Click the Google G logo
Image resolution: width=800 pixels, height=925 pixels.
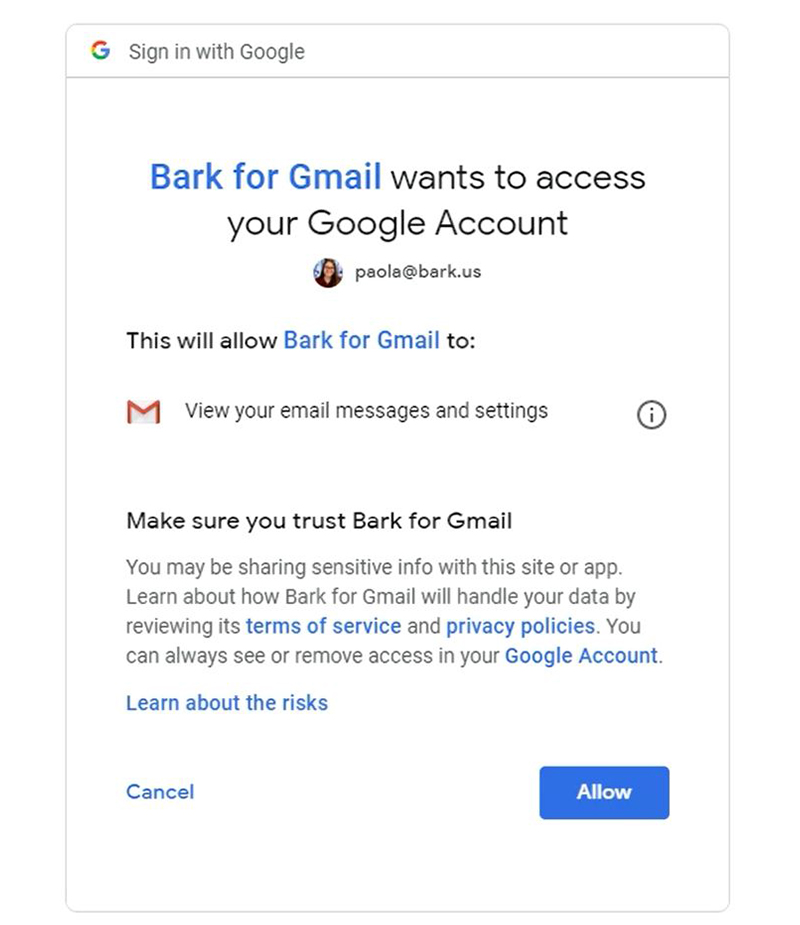click(101, 50)
